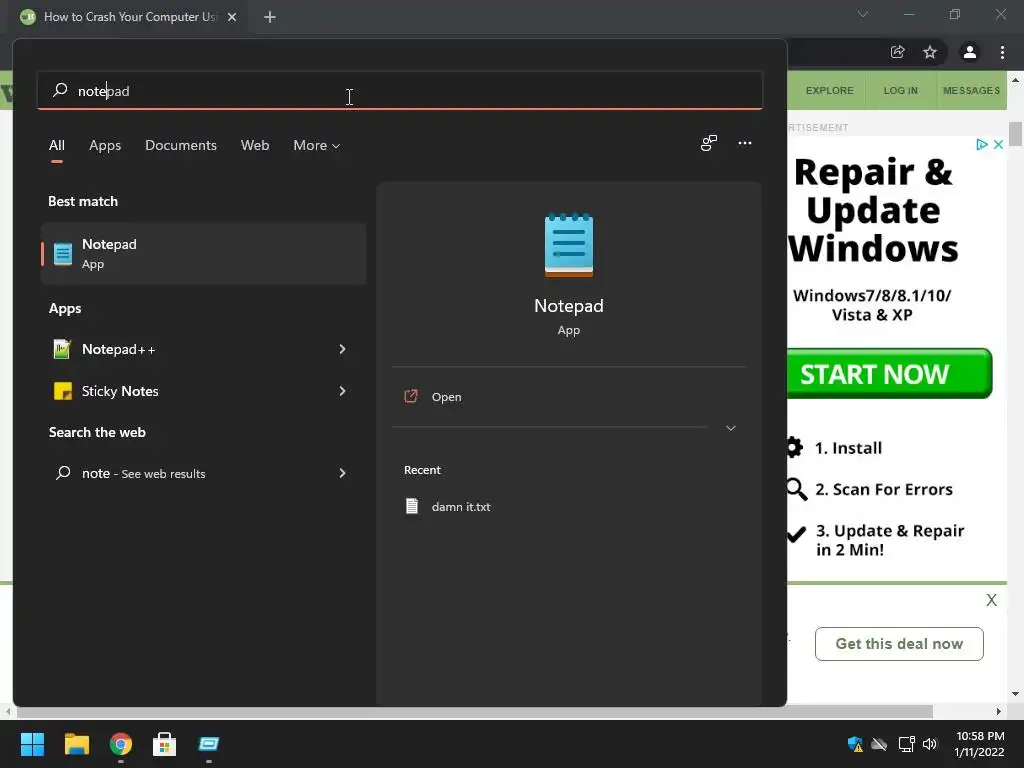The height and width of the screenshot is (768, 1024).
Task: Click the search magnifier icon in search box
Action: point(60,90)
